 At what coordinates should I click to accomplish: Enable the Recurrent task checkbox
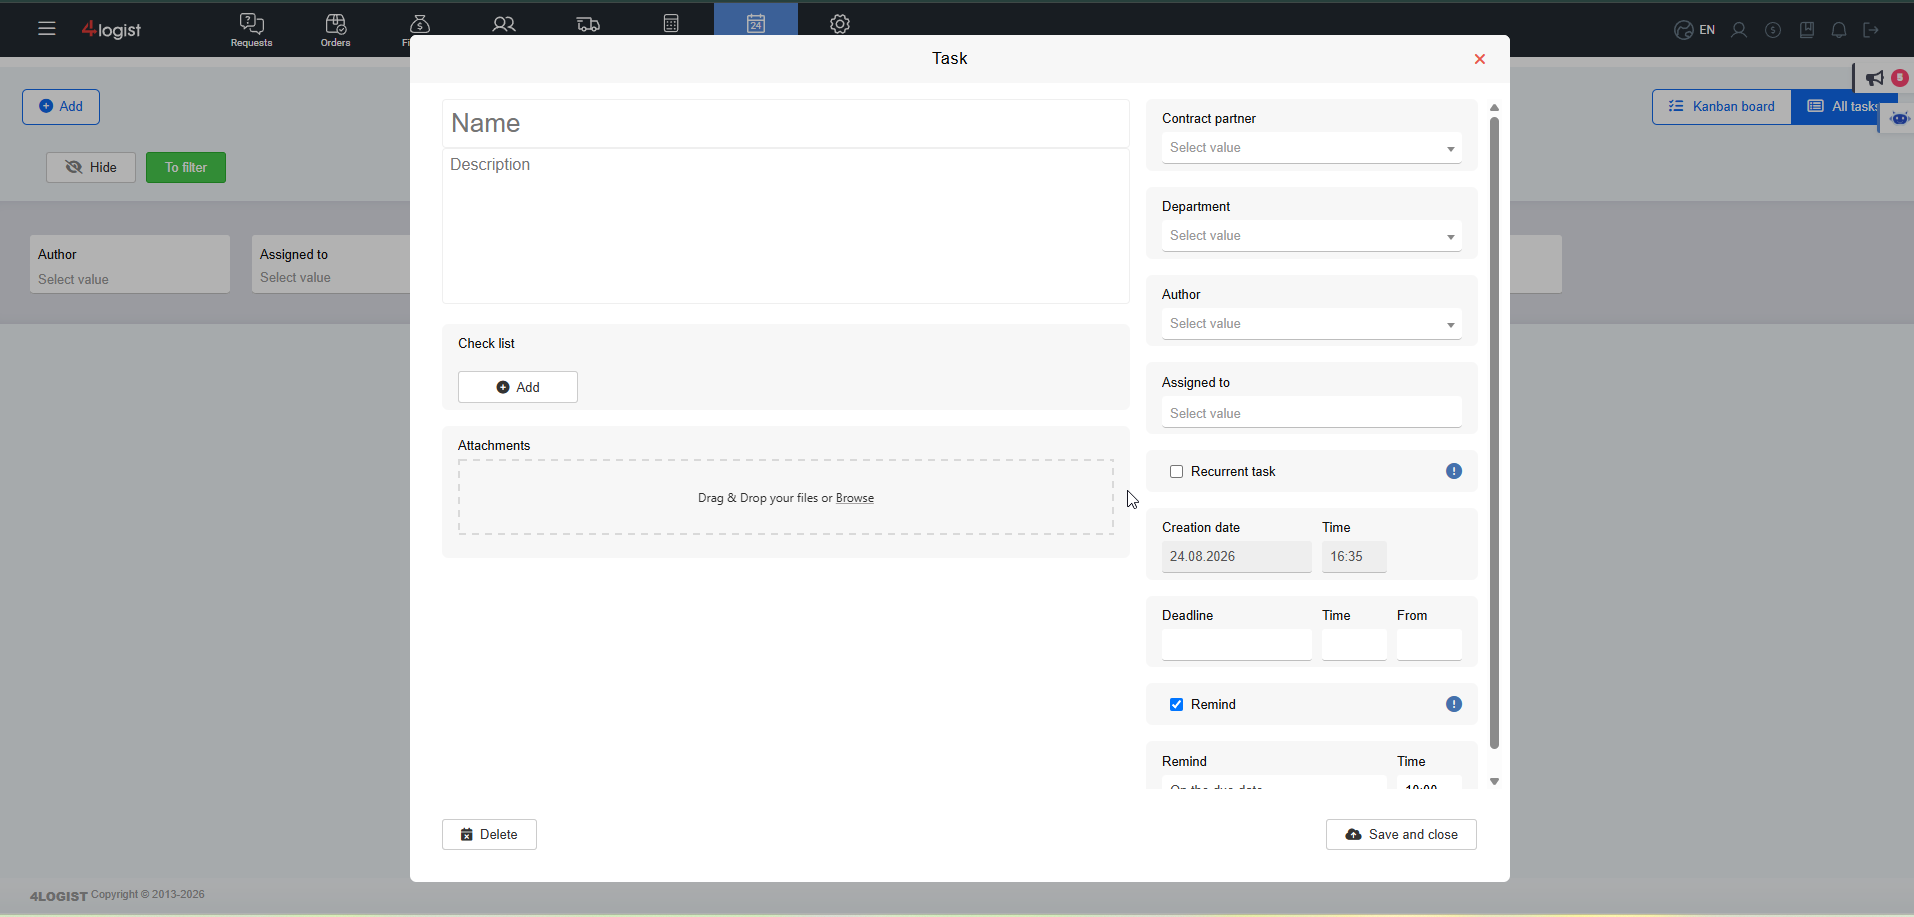[1177, 472]
